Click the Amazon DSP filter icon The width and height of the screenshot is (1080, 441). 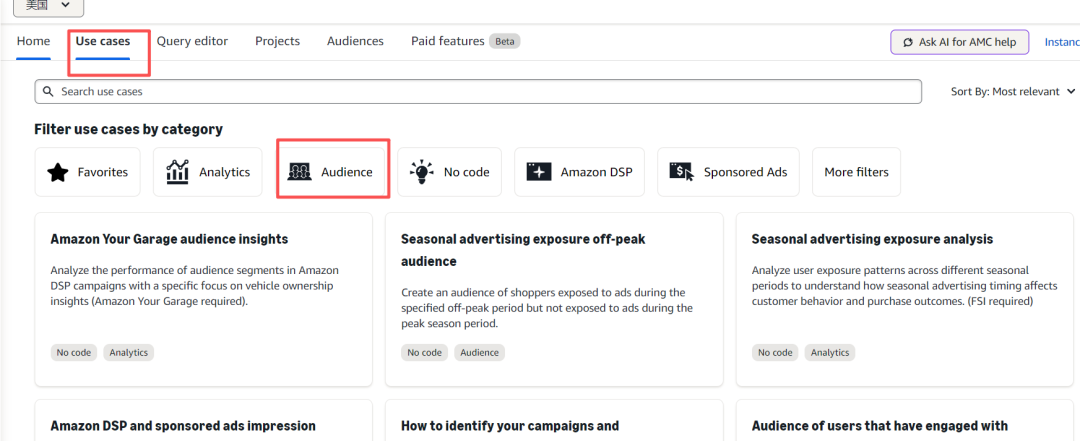(539, 172)
